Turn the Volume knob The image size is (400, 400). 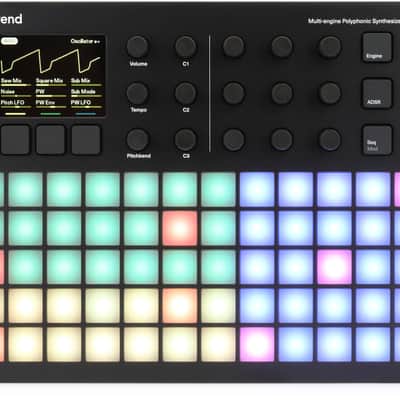tap(137, 47)
